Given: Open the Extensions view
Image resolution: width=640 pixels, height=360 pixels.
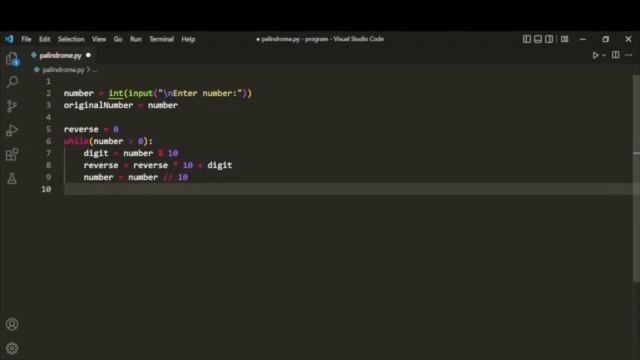Looking at the screenshot, I should click(x=12, y=154).
